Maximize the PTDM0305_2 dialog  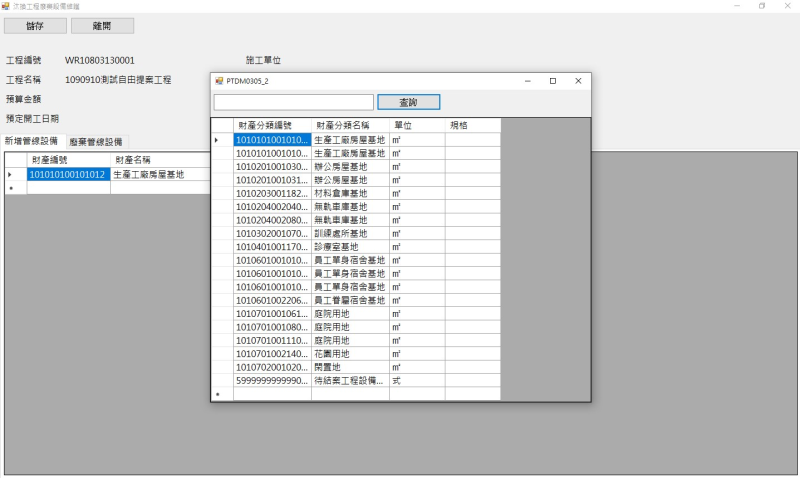point(553,81)
